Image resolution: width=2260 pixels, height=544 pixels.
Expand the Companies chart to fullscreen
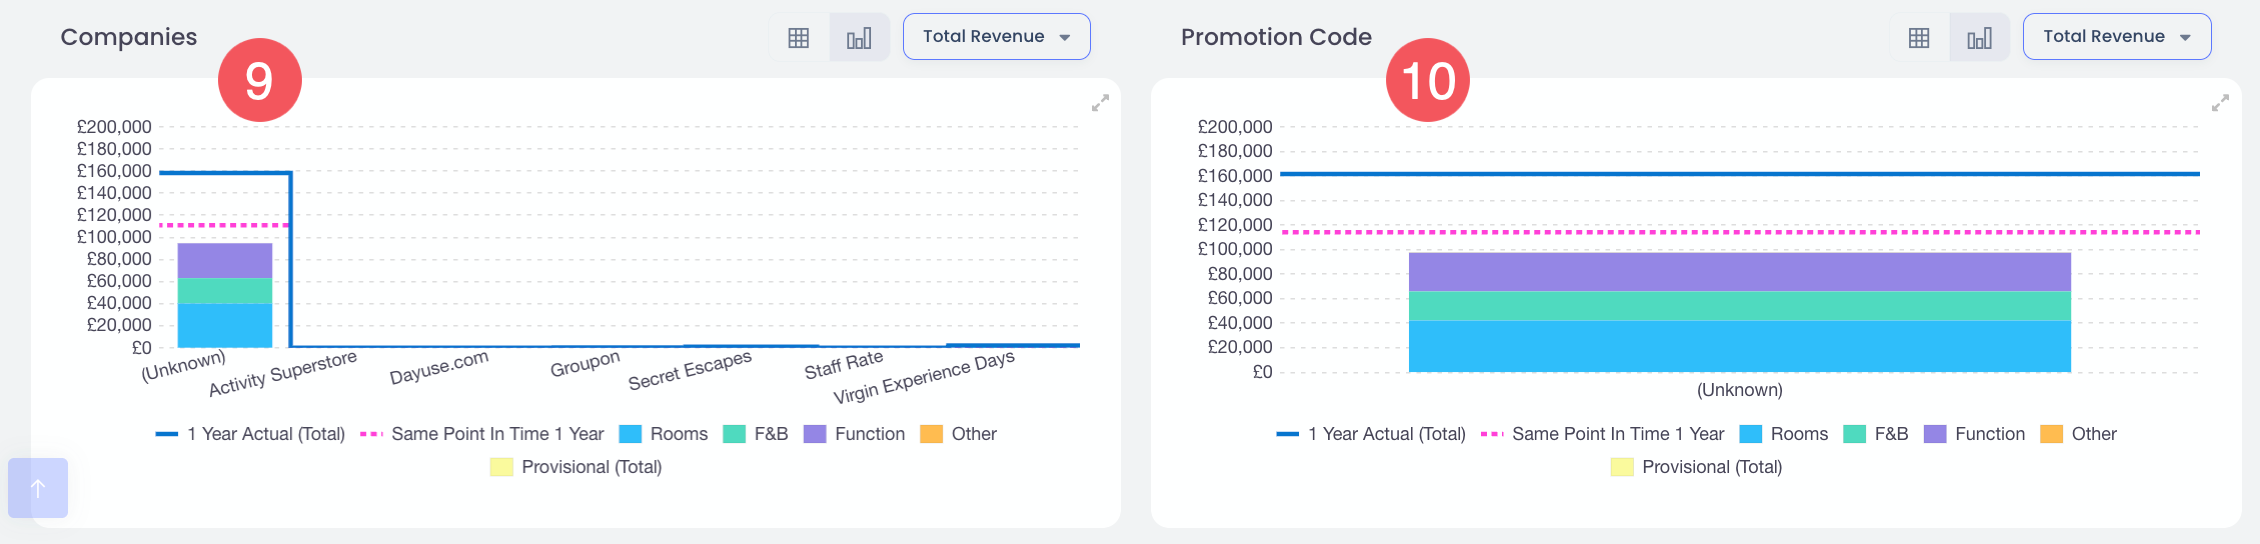pos(1100,103)
